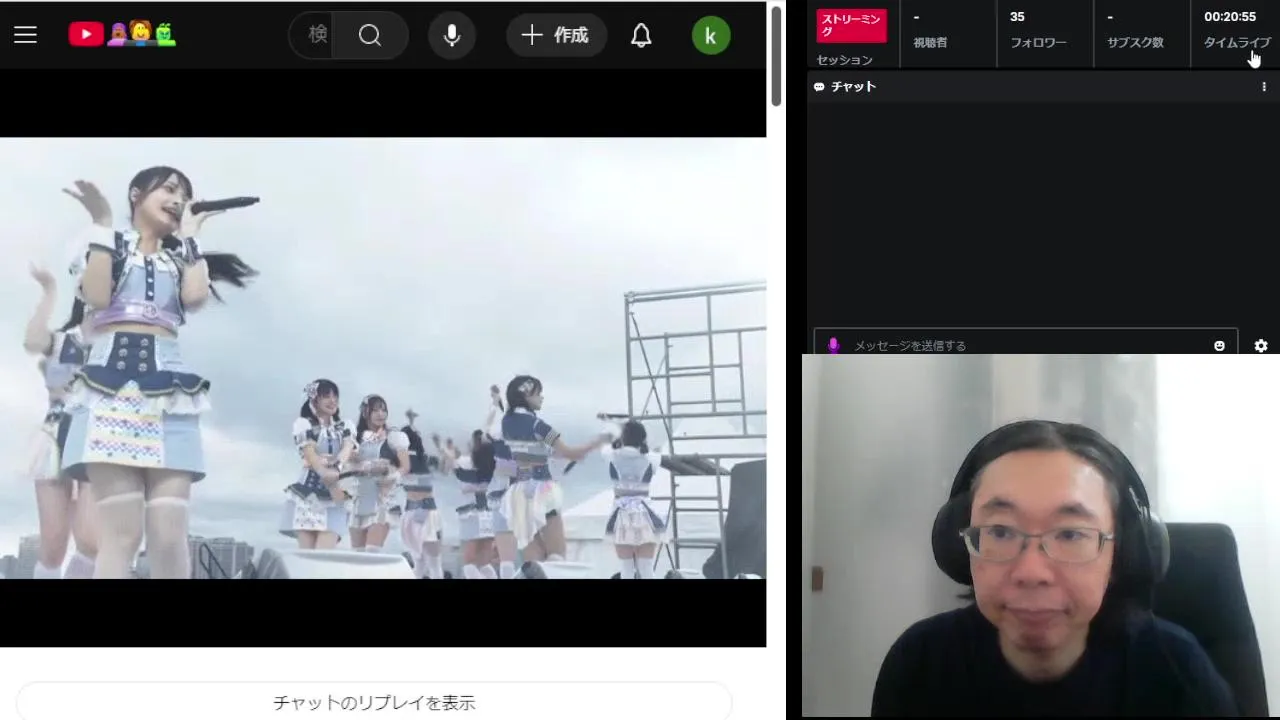Open the YouTube hamburger guide menu

click(26, 35)
